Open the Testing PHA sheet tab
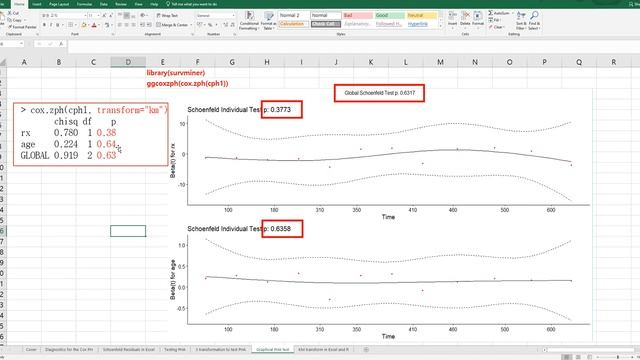The height and width of the screenshot is (360, 640). (x=175, y=349)
